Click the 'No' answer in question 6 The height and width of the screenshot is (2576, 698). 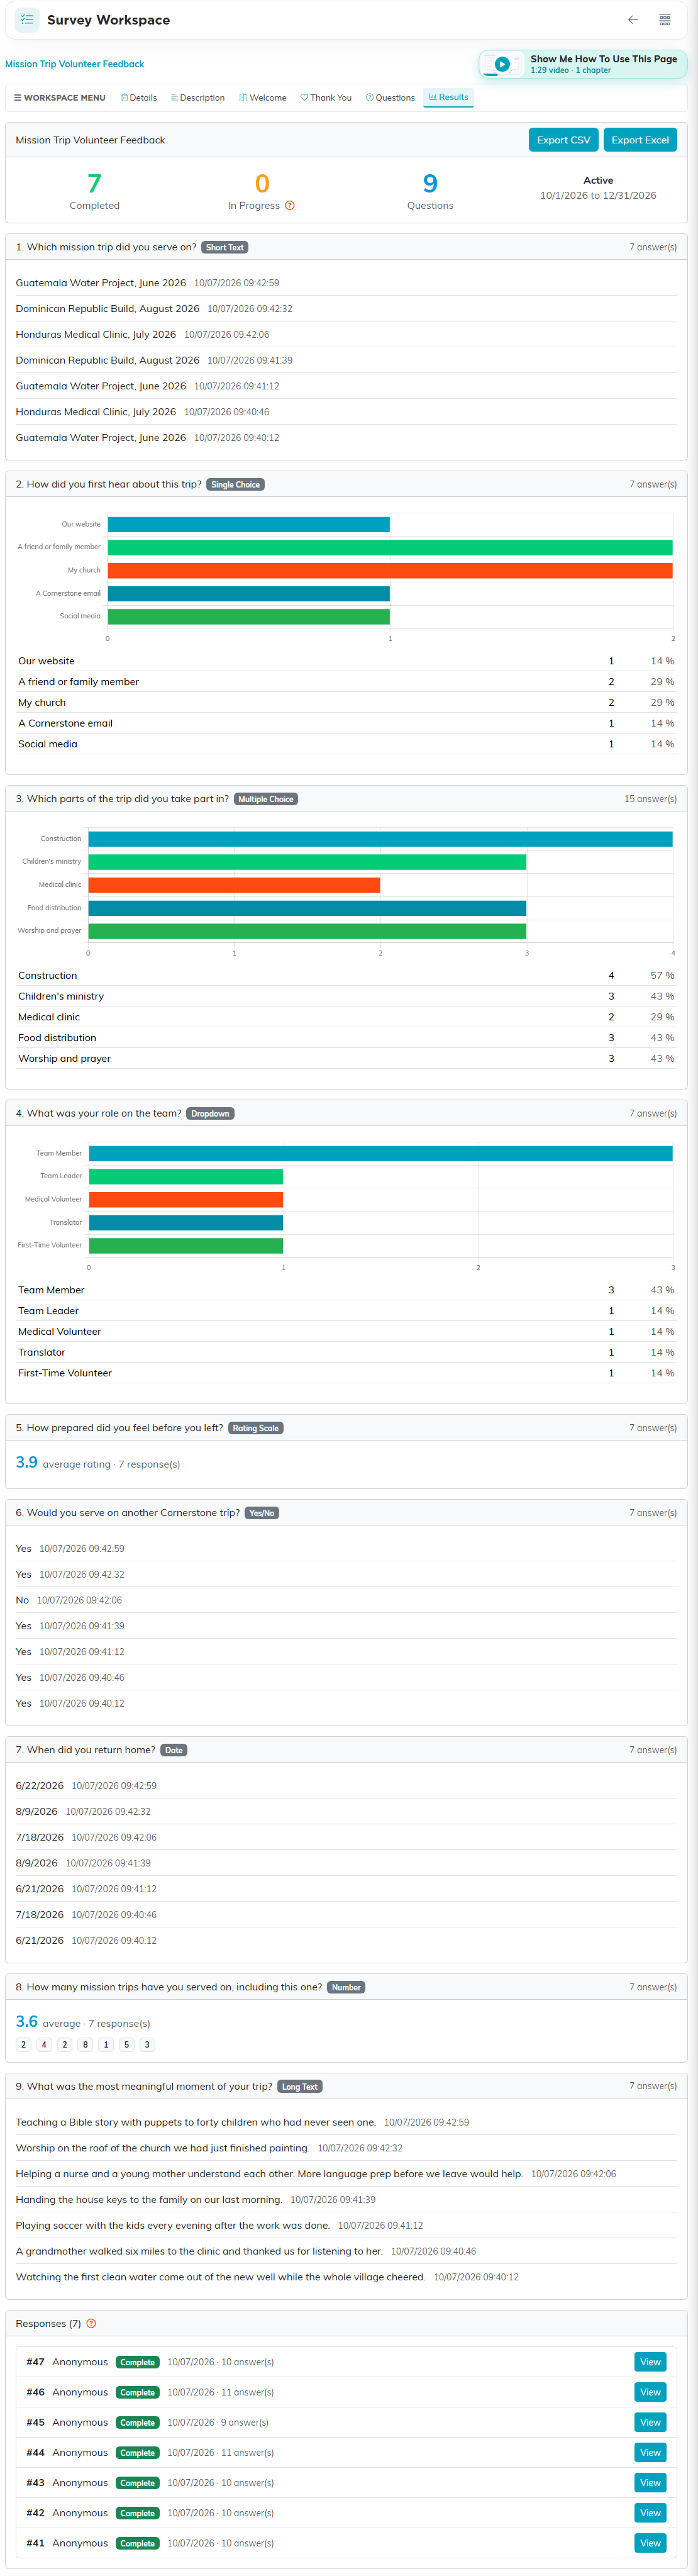[22, 1600]
